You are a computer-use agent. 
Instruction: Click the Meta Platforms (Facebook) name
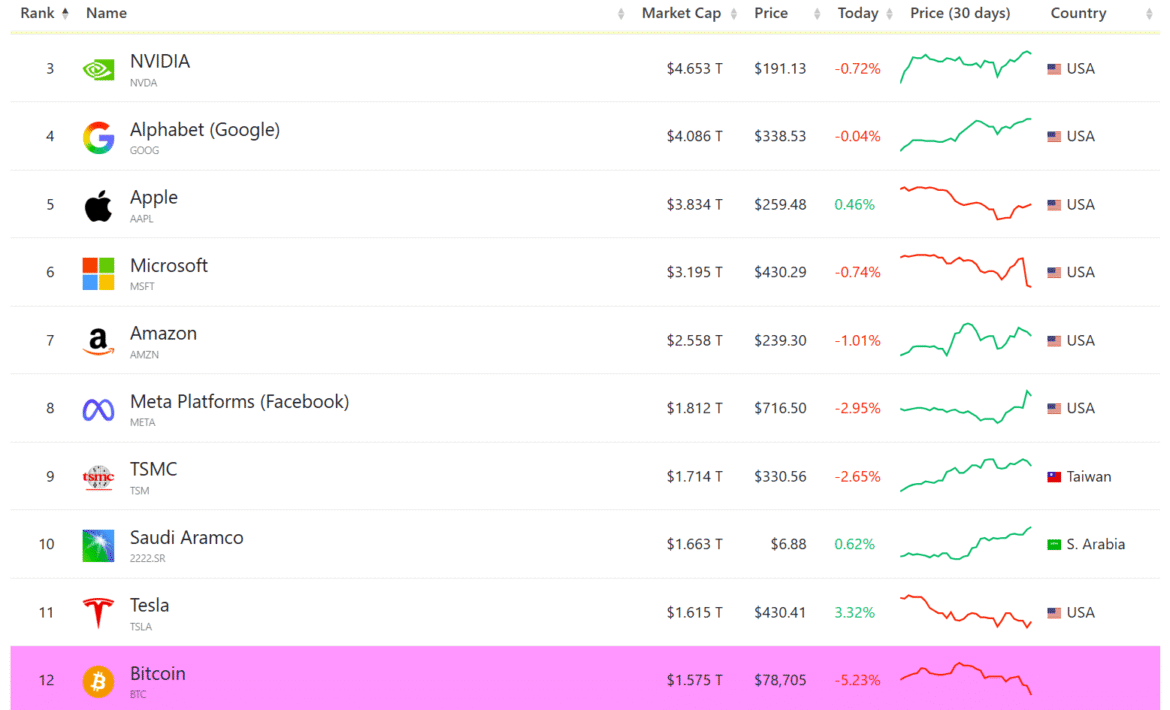pyautogui.click(x=239, y=401)
